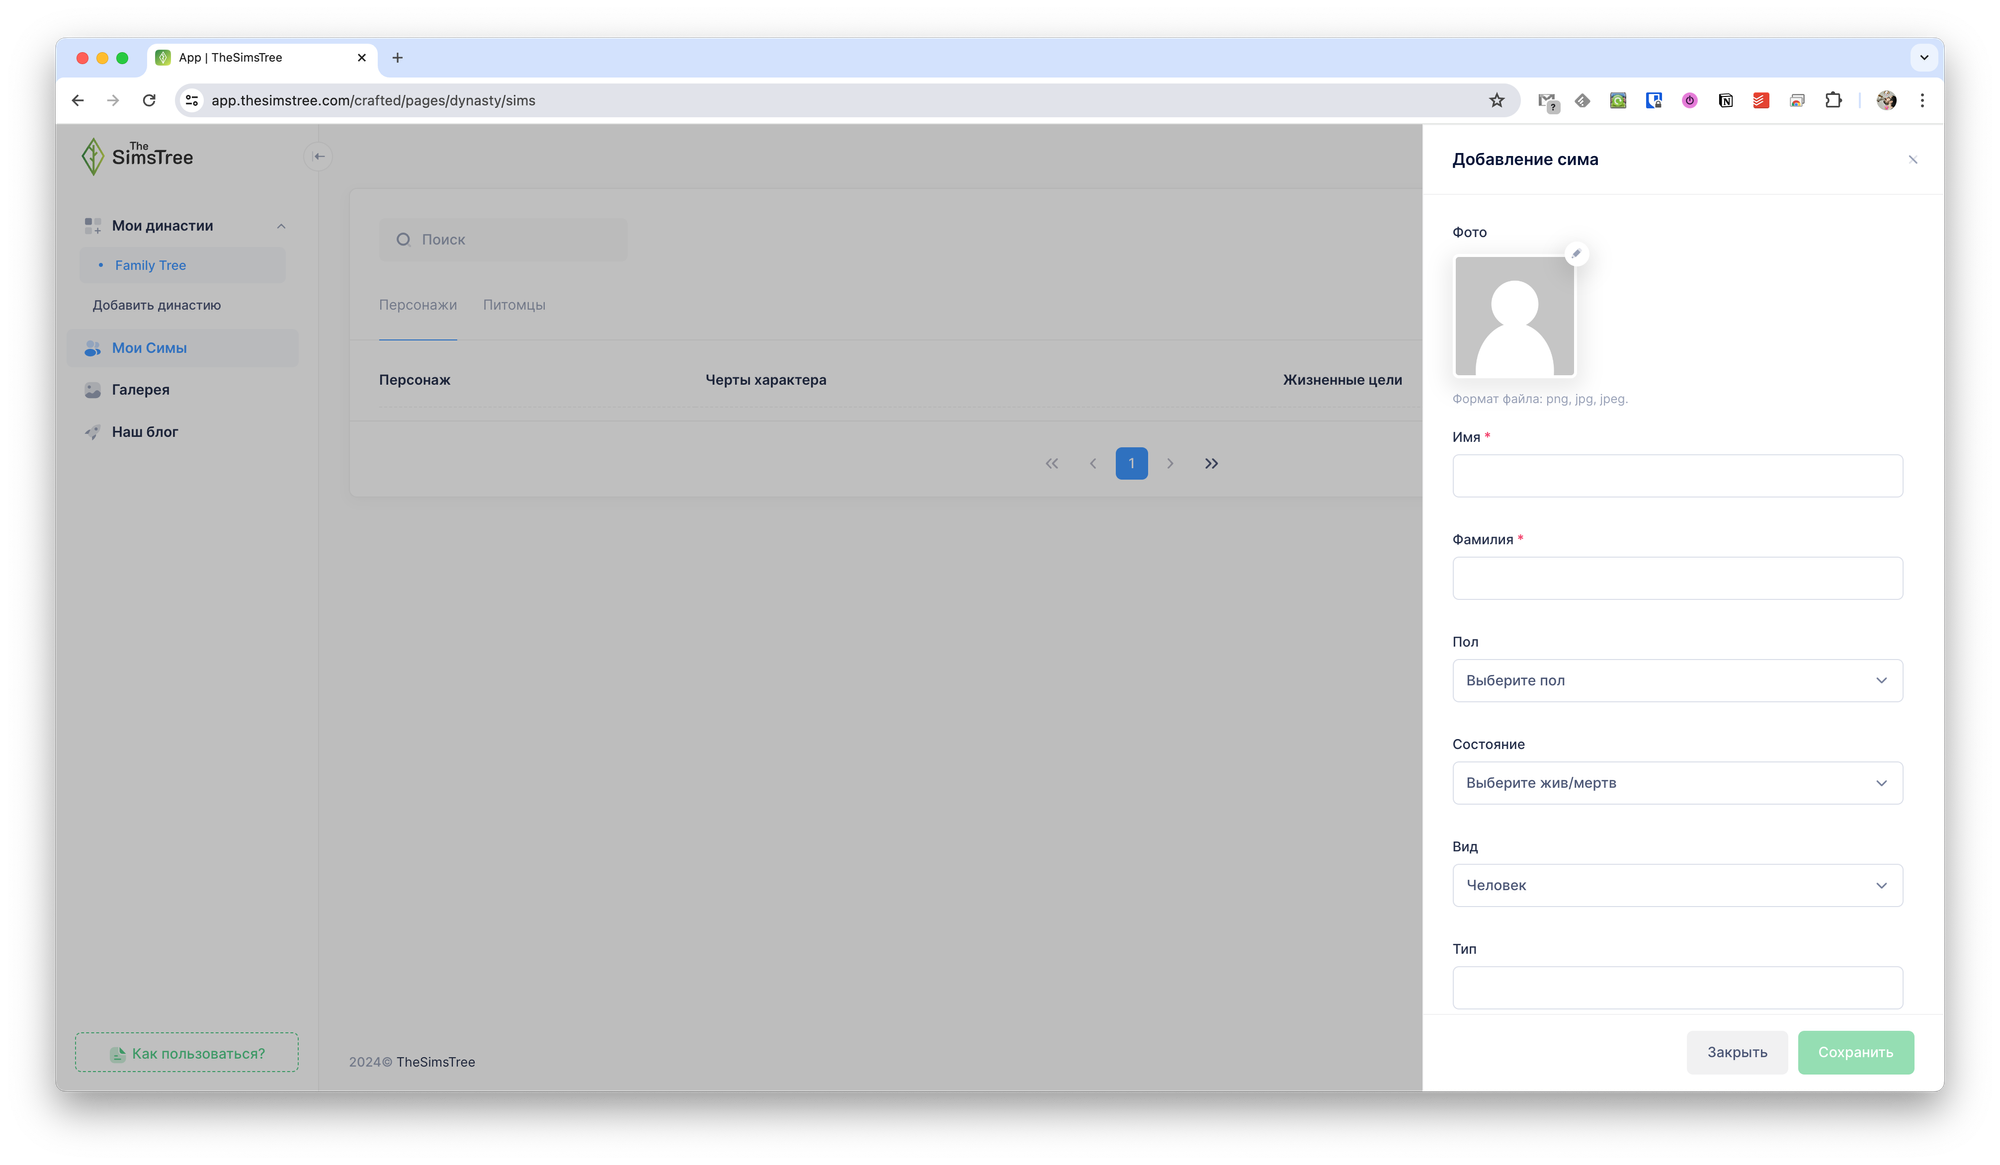Screen dimensions: 2000x1165
Task: Close the Добавление сима panel
Action: (1912, 160)
